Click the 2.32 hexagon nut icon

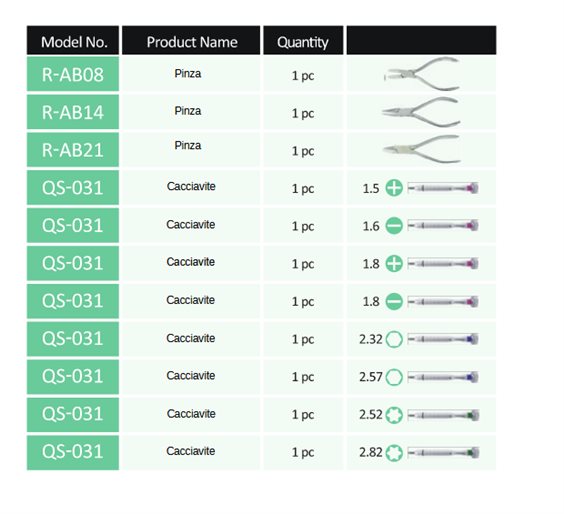(394, 339)
